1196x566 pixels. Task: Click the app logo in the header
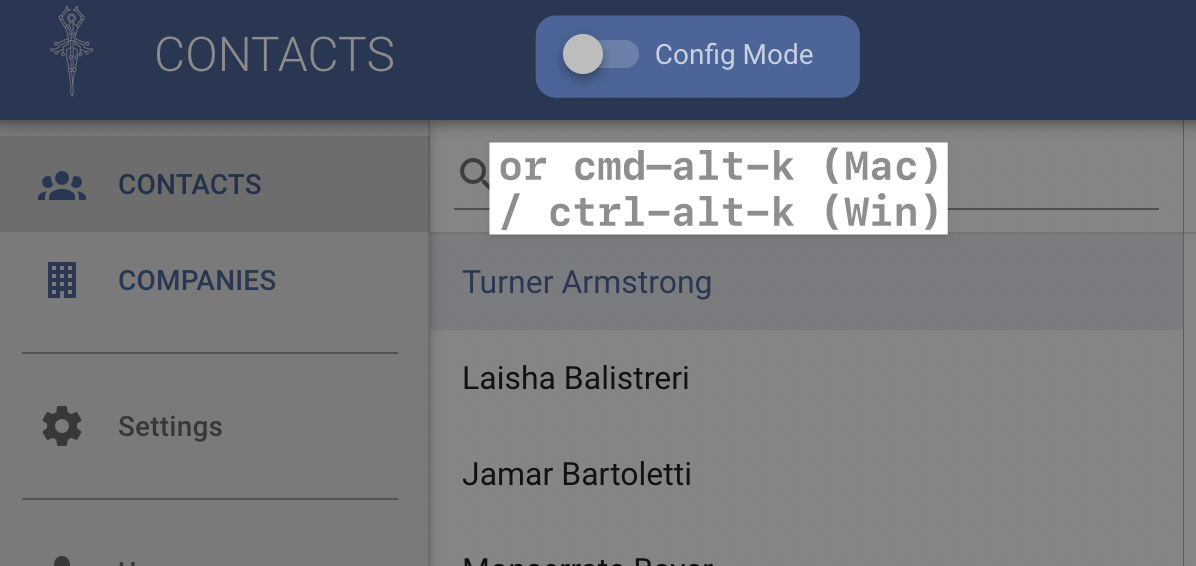click(71, 53)
